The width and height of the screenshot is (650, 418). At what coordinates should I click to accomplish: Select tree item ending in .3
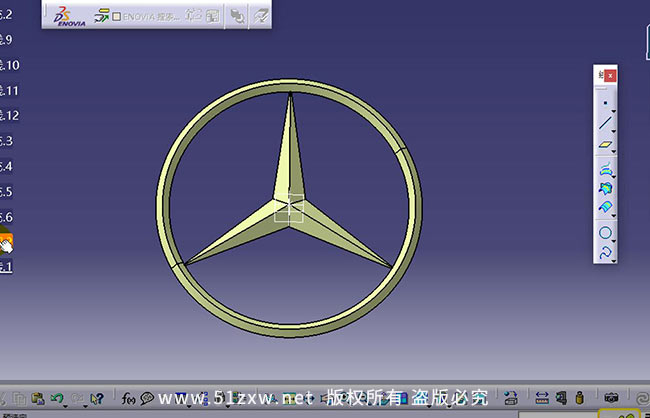6,141
